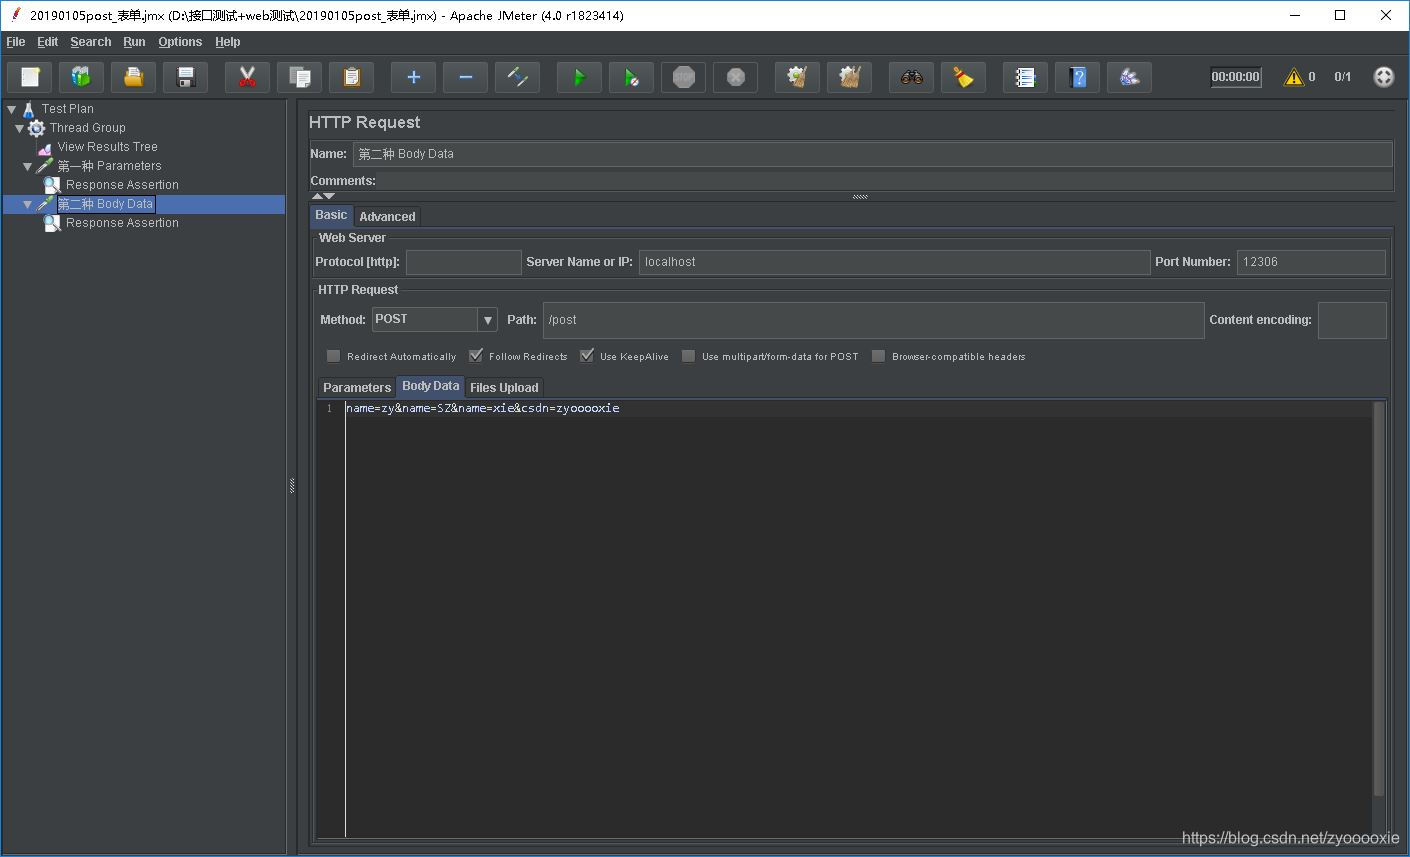
Task: Click the Name field for the request
Action: pos(872,154)
